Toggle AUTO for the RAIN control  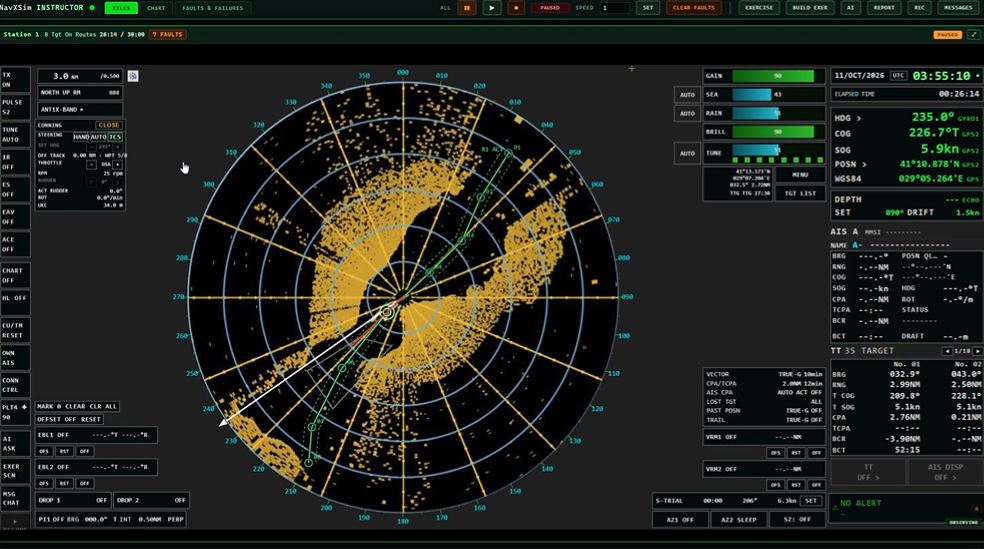pyautogui.click(x=687, y=114)
